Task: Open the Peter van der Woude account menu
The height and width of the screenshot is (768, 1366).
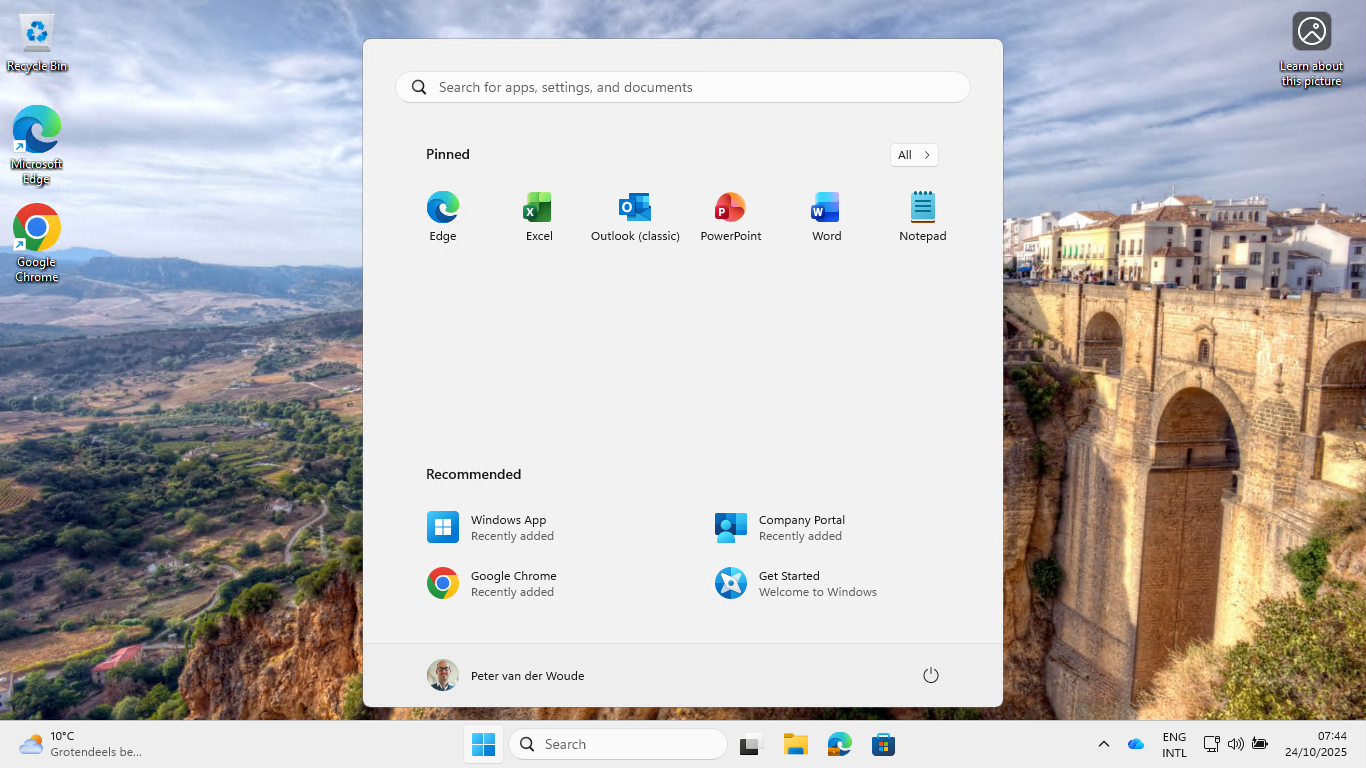Action: [x=506, y=675]
